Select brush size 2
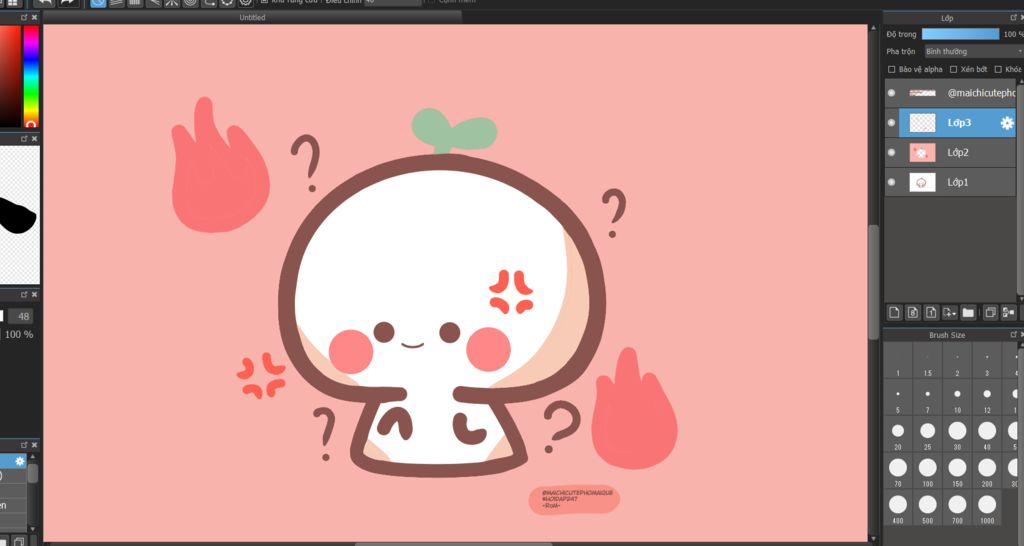Screen dimensions: 1024x546 [x=957, y=361]
